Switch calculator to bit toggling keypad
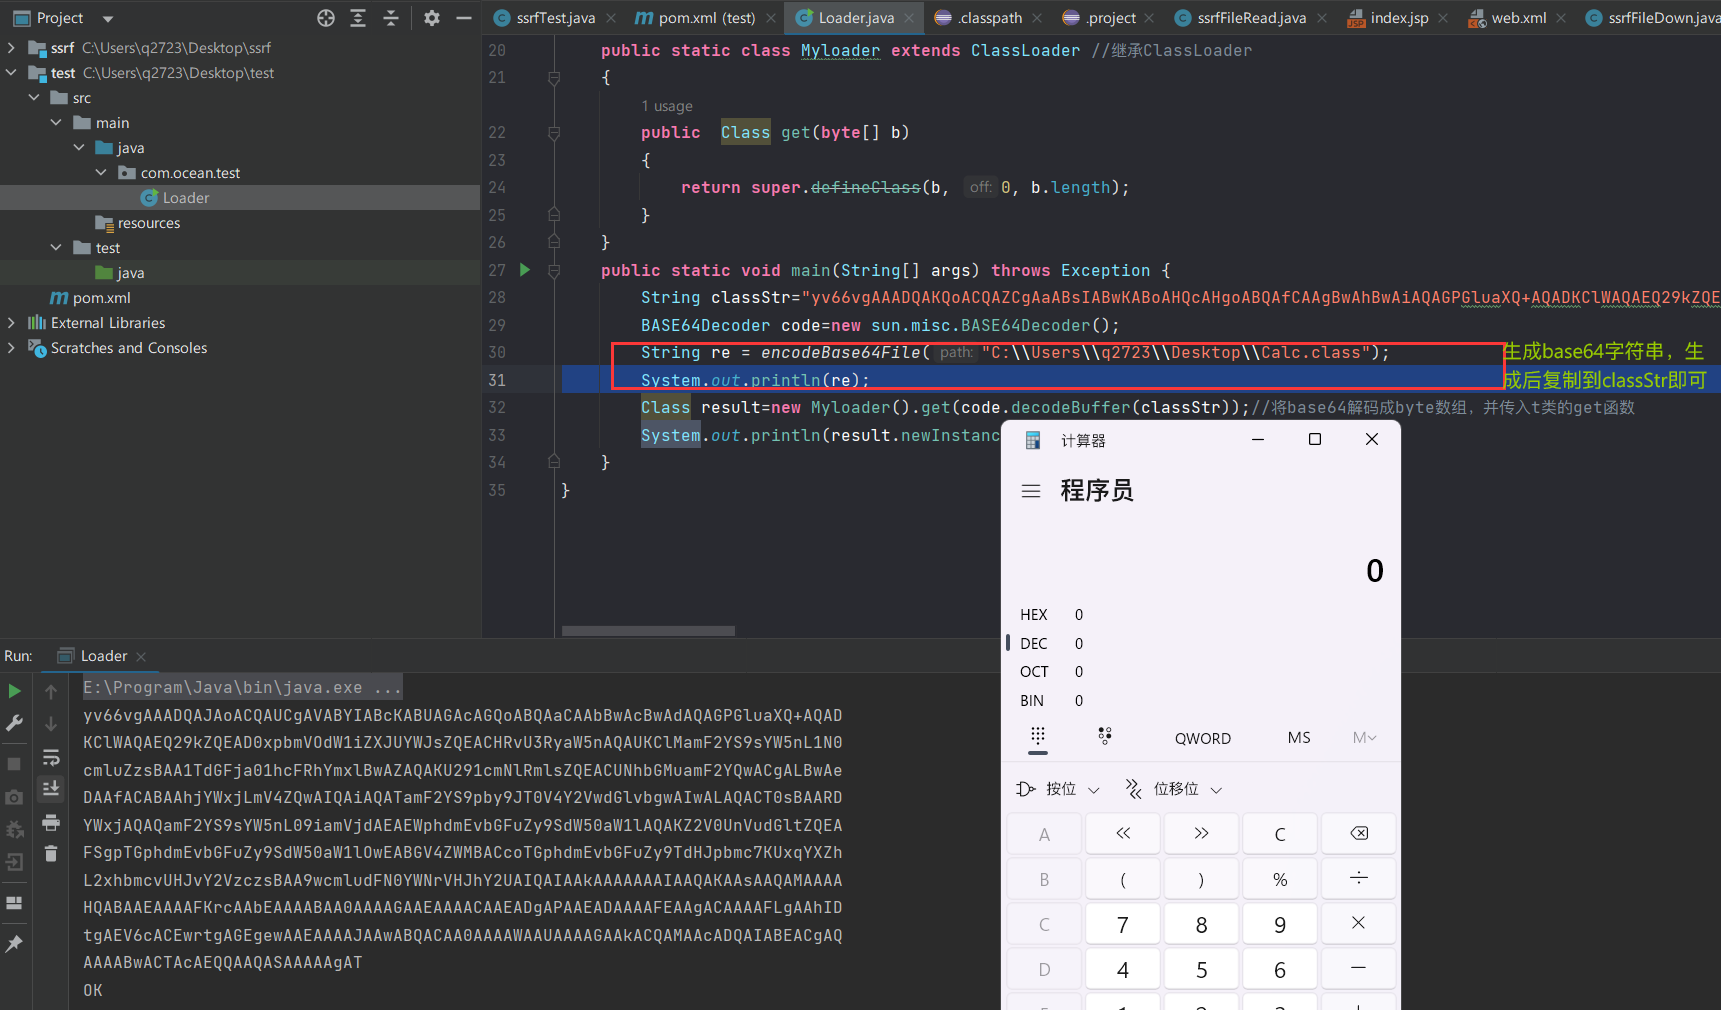This screenshot has width=1721, height=1010. click(x=1105, y=737)
